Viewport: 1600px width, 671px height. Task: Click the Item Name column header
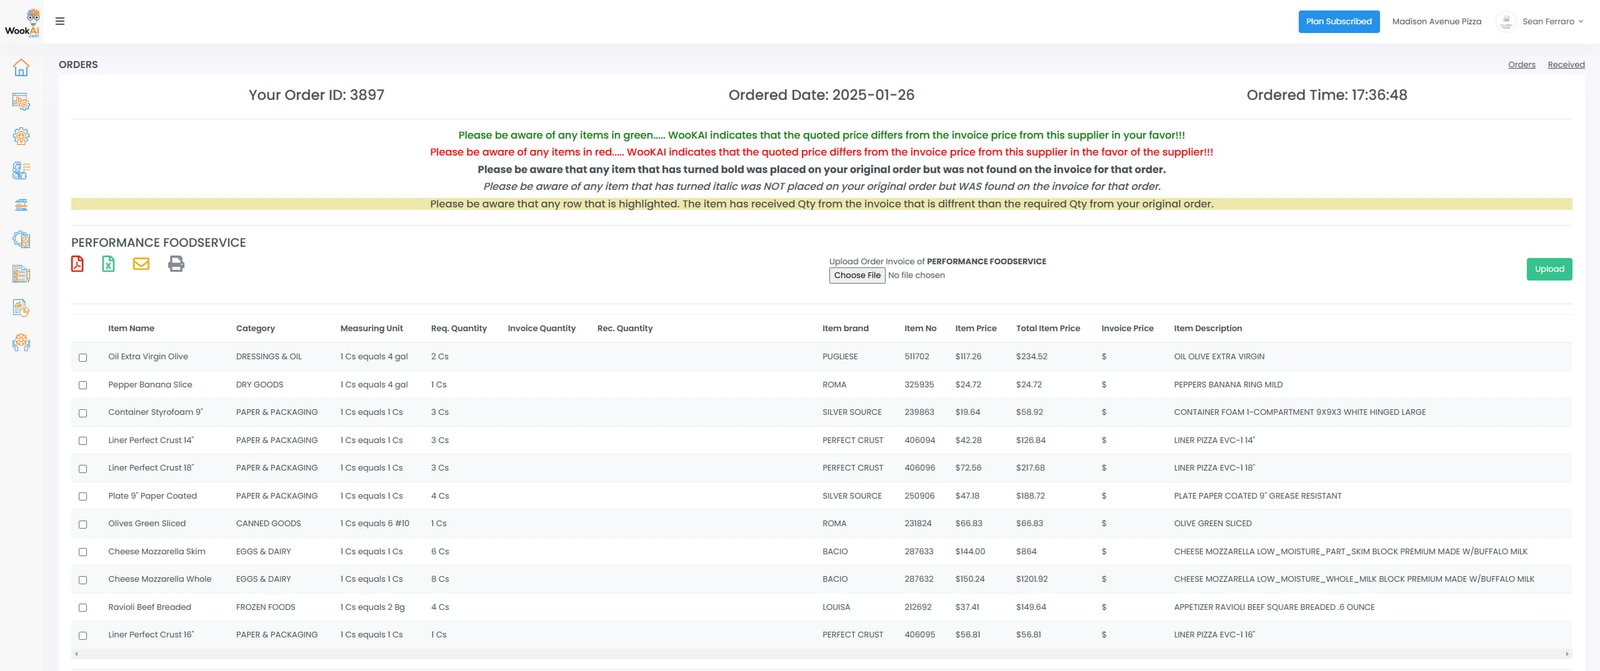click(131, 328)
